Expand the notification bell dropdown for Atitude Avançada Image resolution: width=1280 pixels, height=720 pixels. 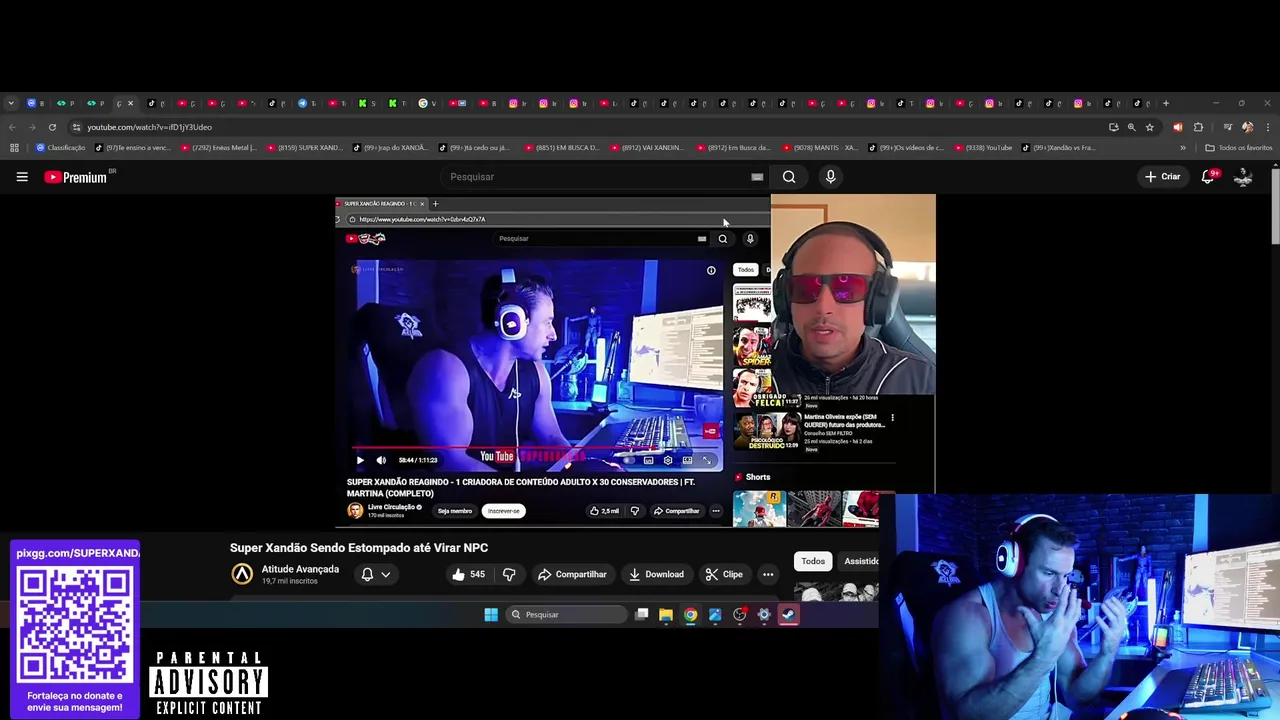pyautogui.click(x=375, y=574)
